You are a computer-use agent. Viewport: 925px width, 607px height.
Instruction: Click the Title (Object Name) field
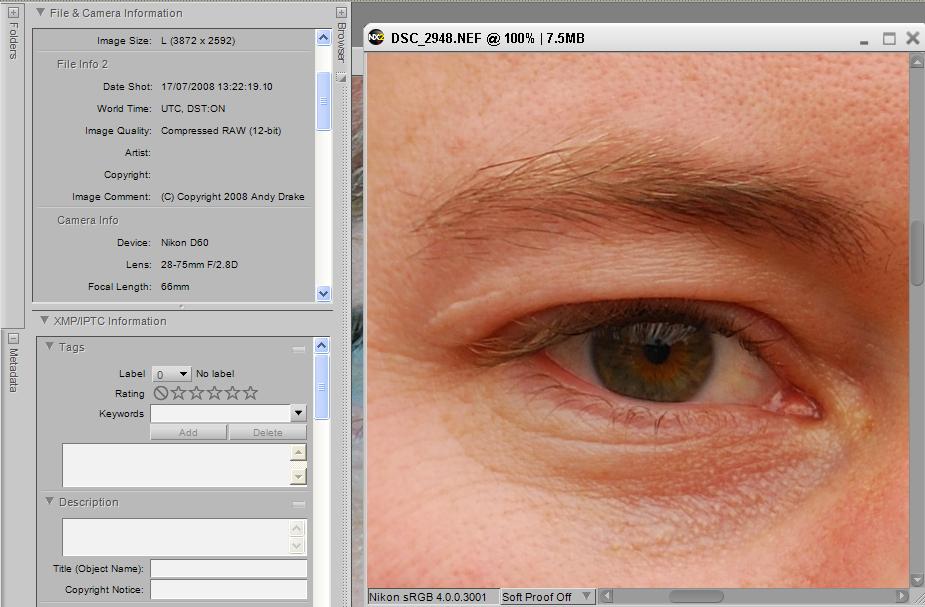[228, 568]
